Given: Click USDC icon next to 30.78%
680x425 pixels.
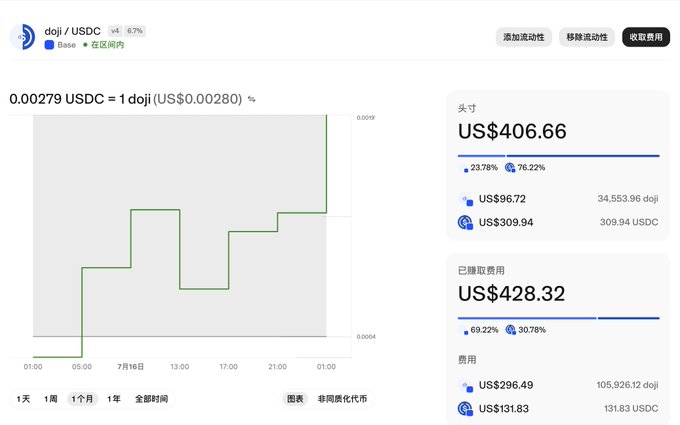Looking at the screenshot, I should [510, 330].
